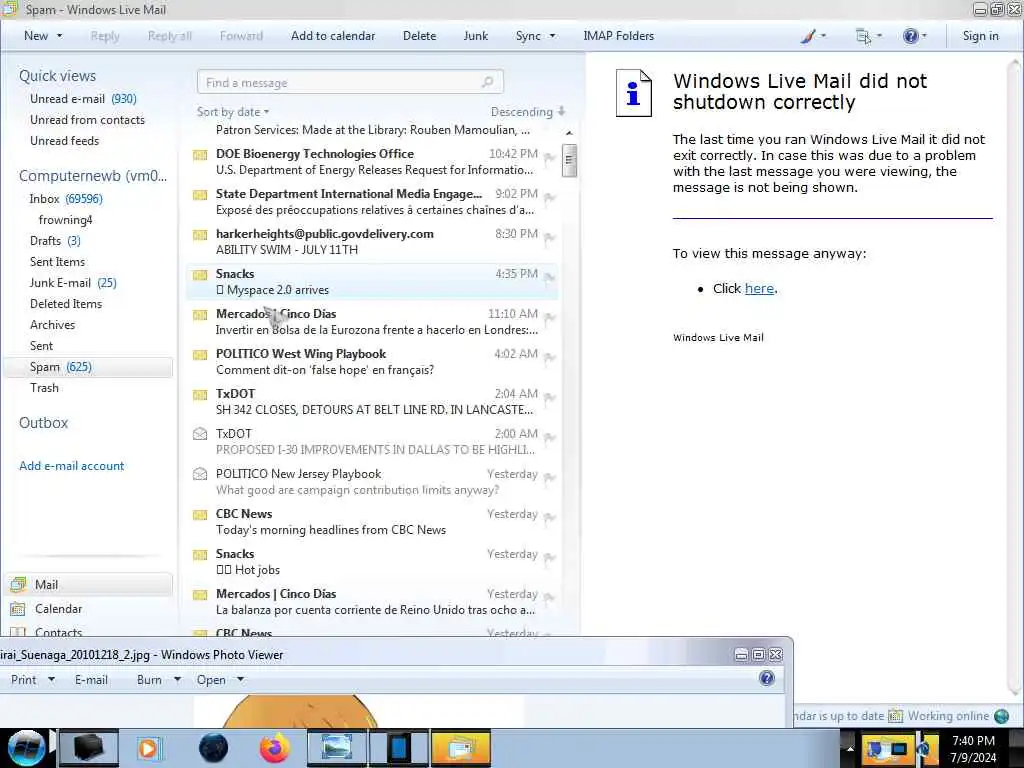Flag the State Department International Media message
The image size is (1024, 768).
point(550,197)
